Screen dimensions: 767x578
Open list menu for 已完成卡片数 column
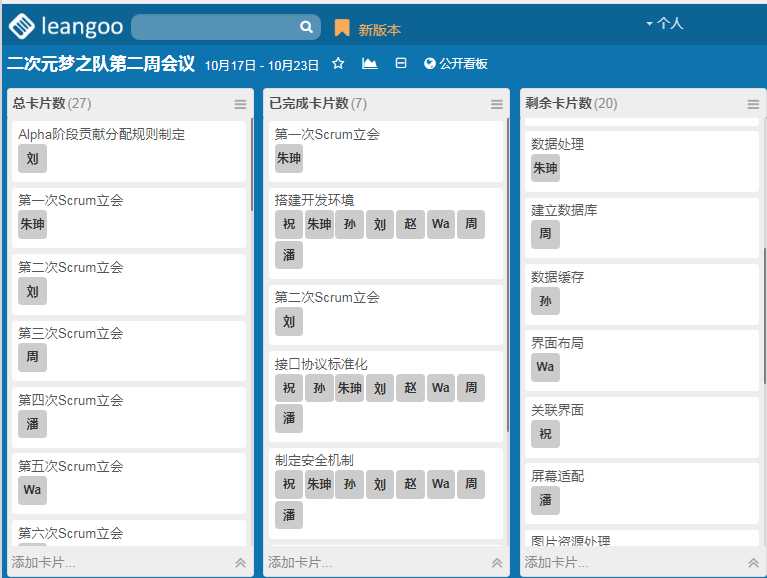pos(496,104)
